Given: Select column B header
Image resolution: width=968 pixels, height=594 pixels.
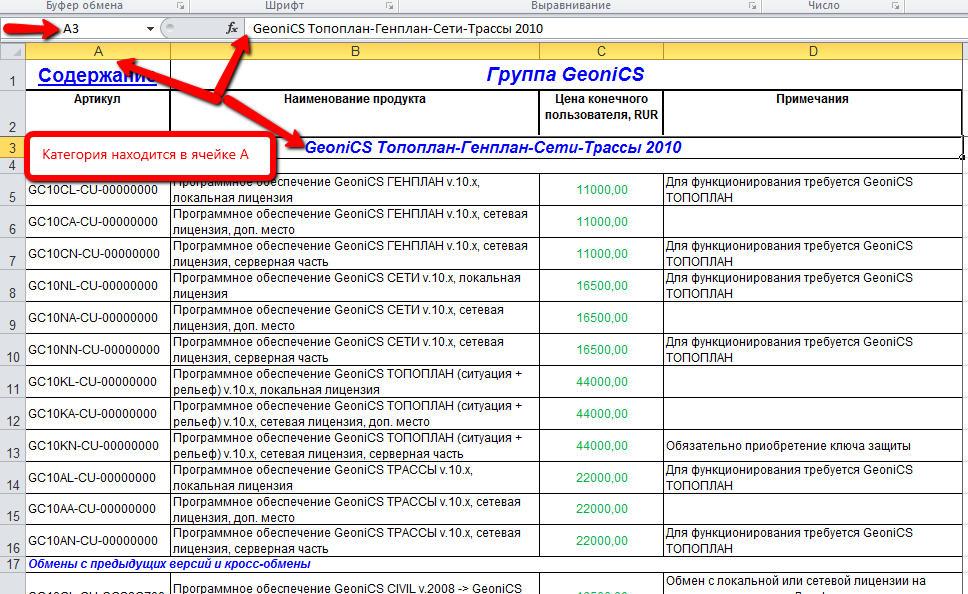Looking at the screenshot, I should point(355,51).
